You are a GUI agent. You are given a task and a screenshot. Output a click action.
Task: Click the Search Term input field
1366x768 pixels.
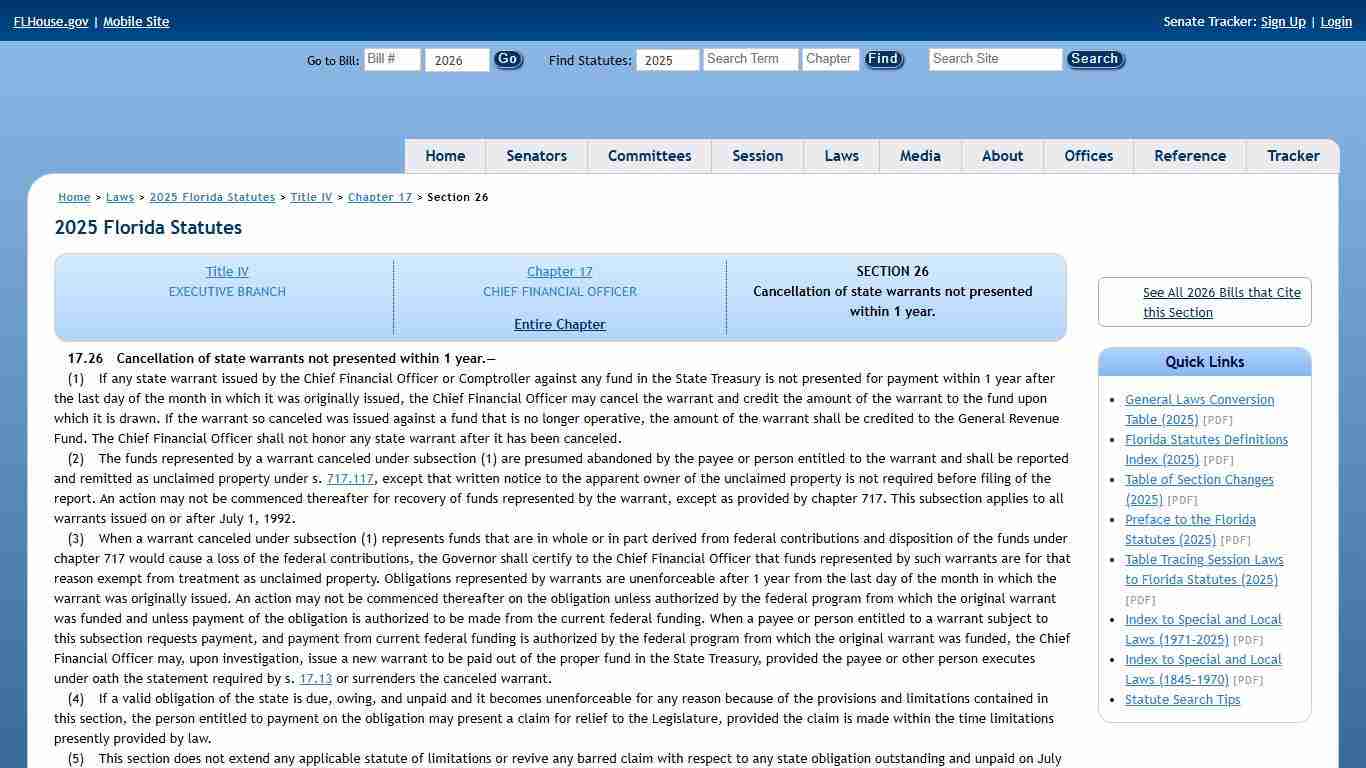[x=750, y=59]
